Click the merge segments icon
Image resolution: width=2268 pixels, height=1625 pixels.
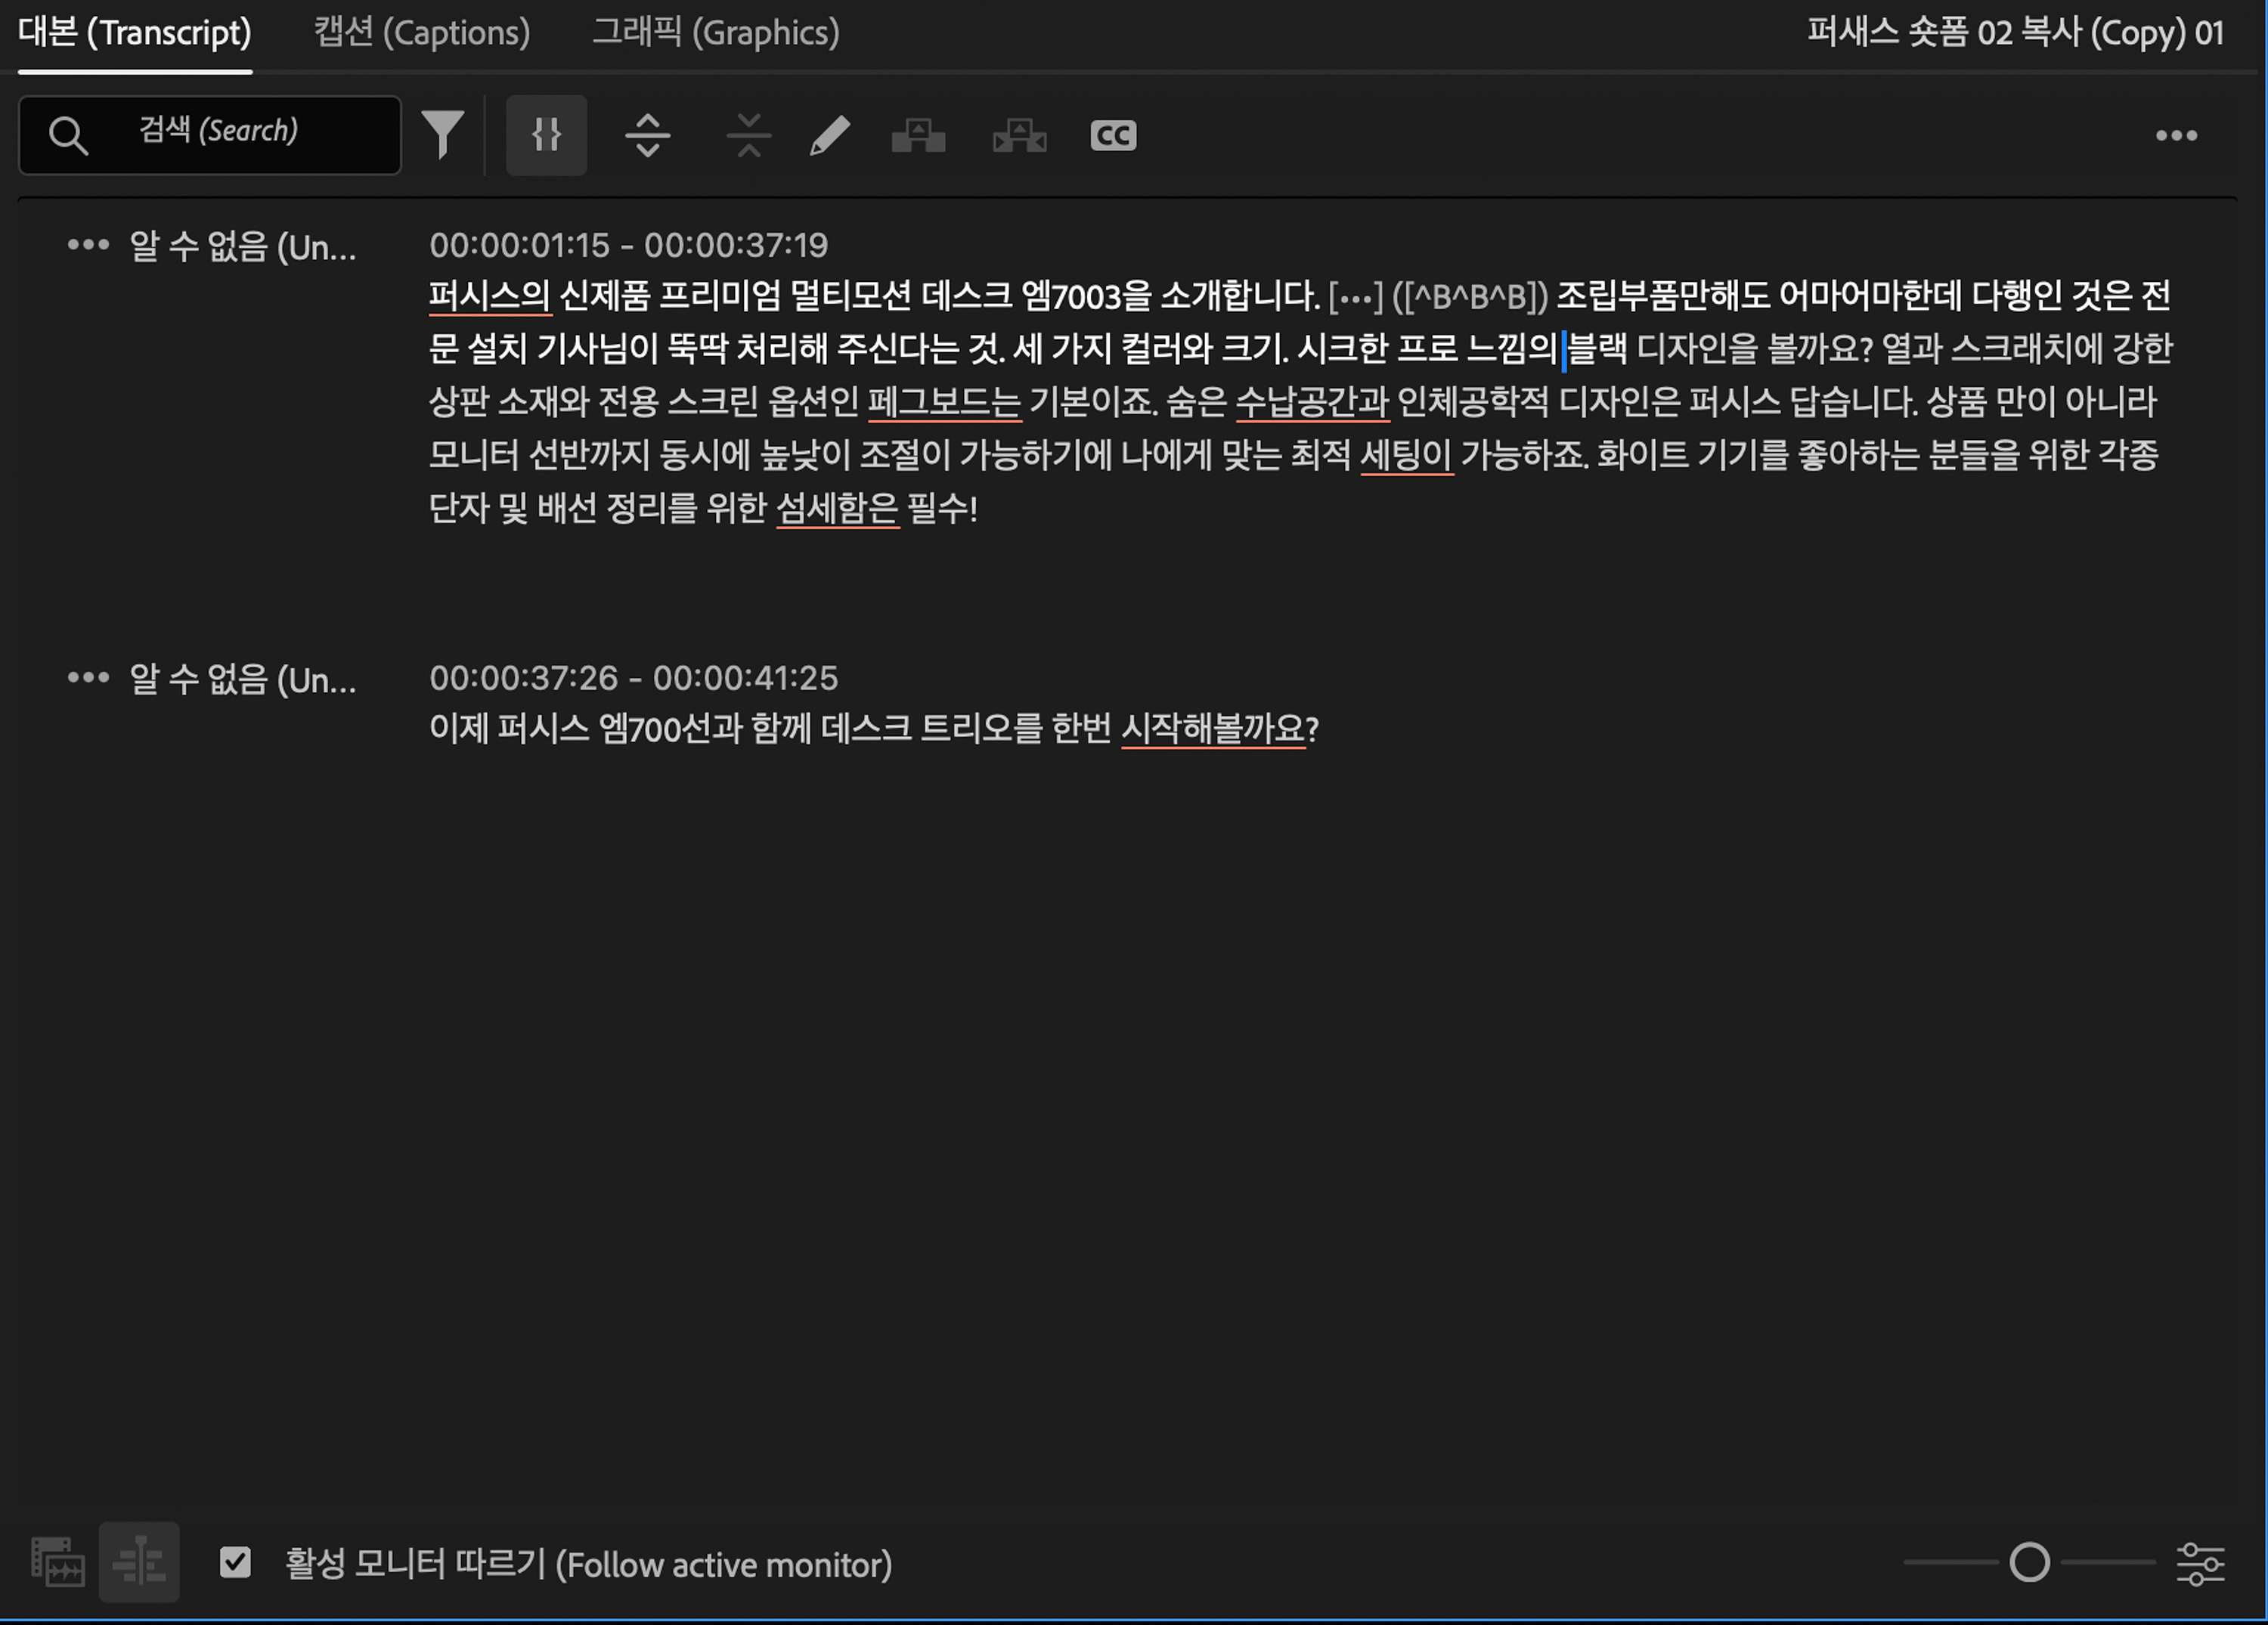(x=748, y=135)
